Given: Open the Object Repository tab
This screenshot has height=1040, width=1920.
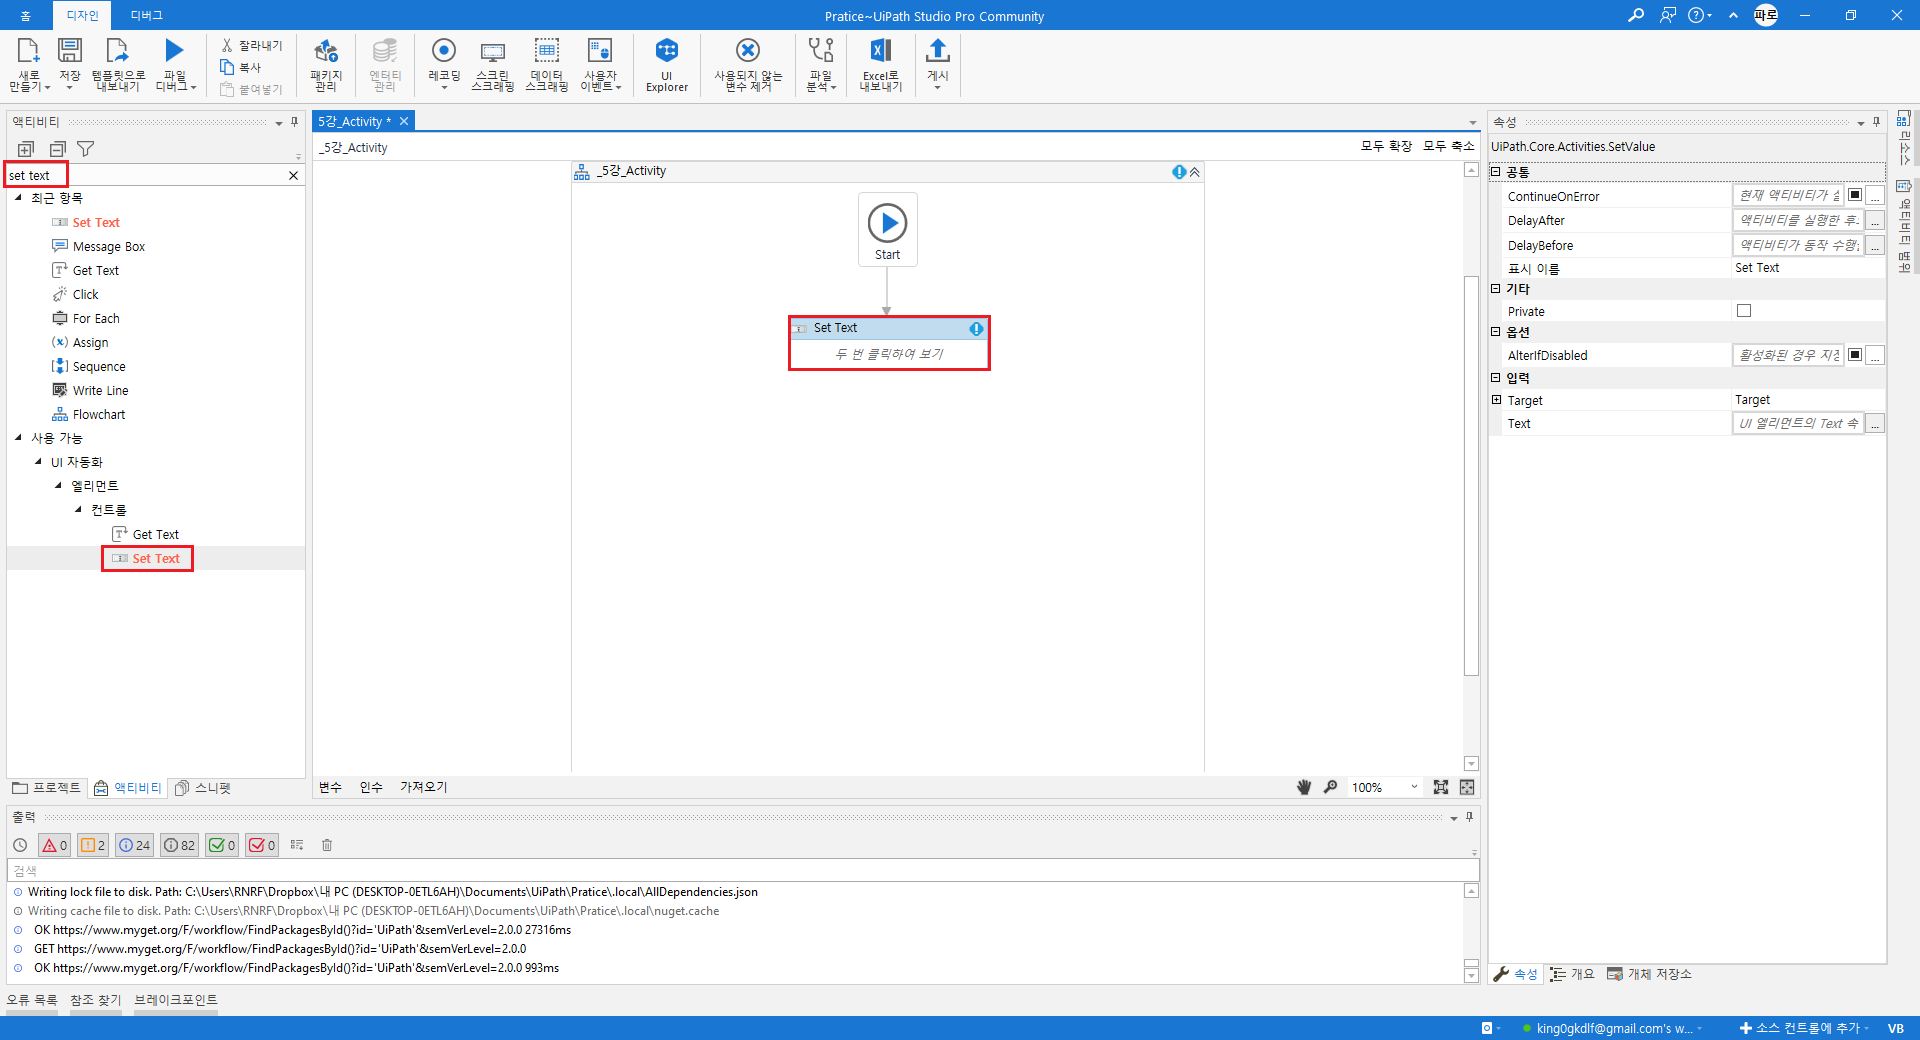Looking at the screenshot, I should pyautogui.click(x=1650, y=974).
